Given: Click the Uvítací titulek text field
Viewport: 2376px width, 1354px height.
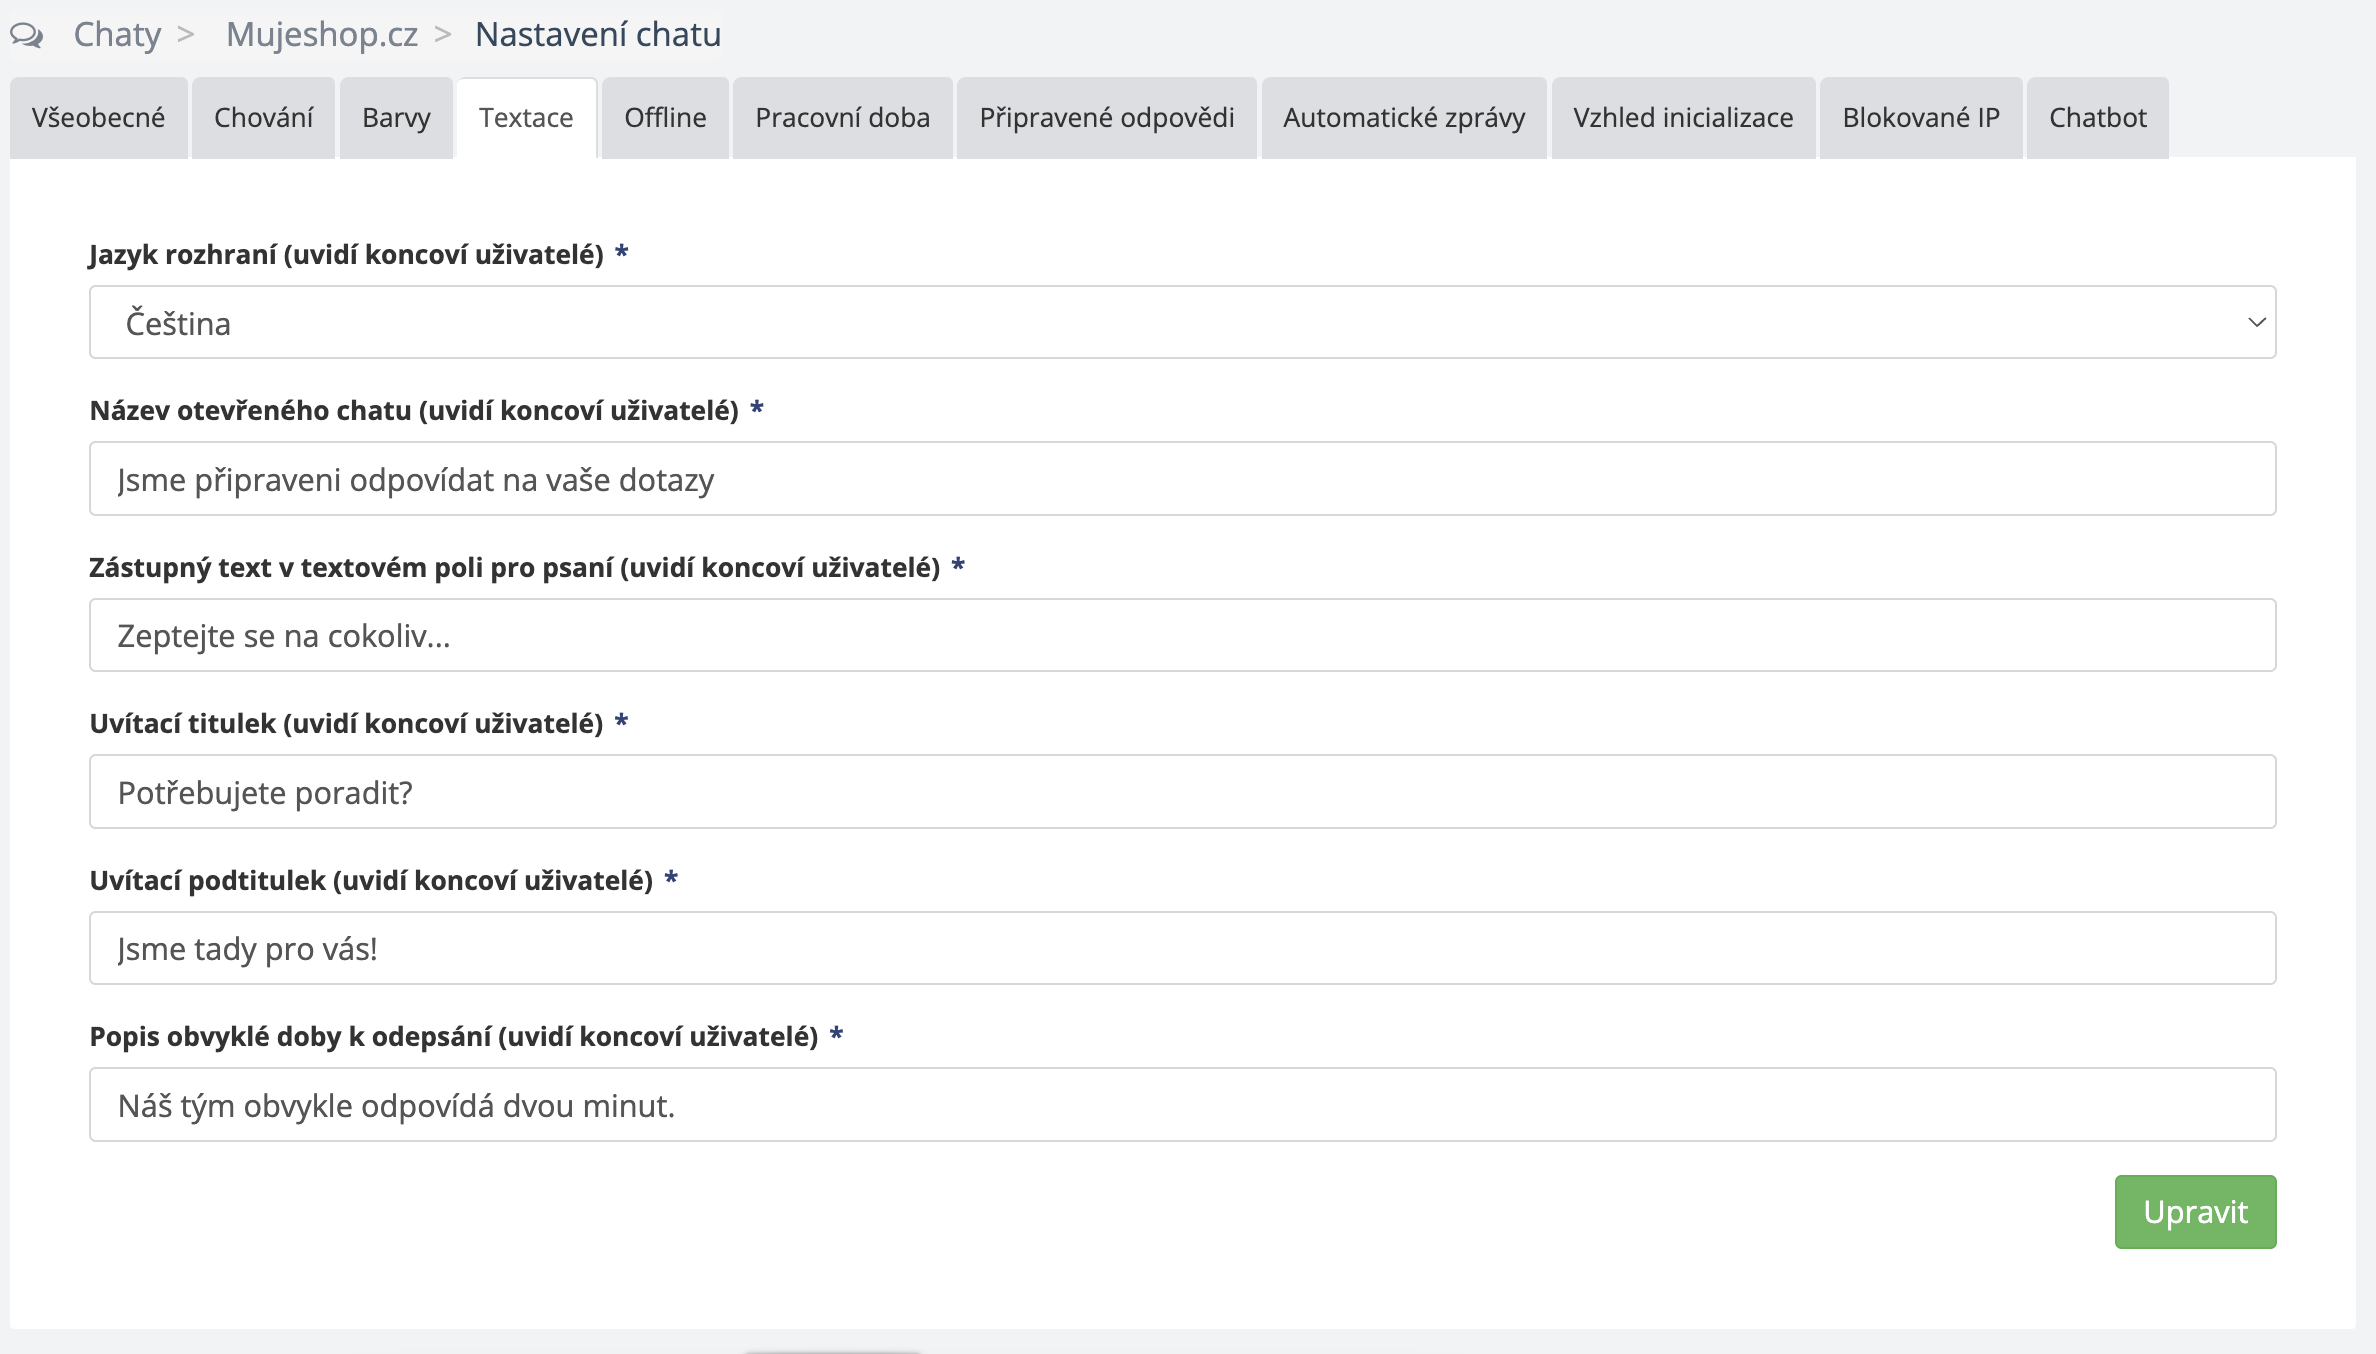Looking at the screenshot, I should (x=1182, y=792).
